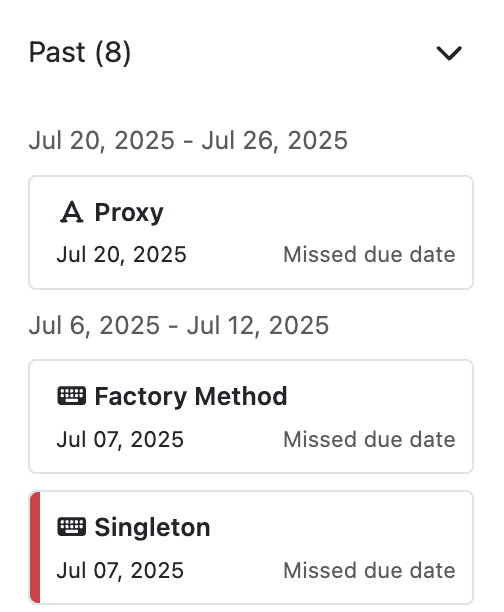504x612 pixels.
Task: Click the Factory Method keyboard icon
Action: (71, 396)
